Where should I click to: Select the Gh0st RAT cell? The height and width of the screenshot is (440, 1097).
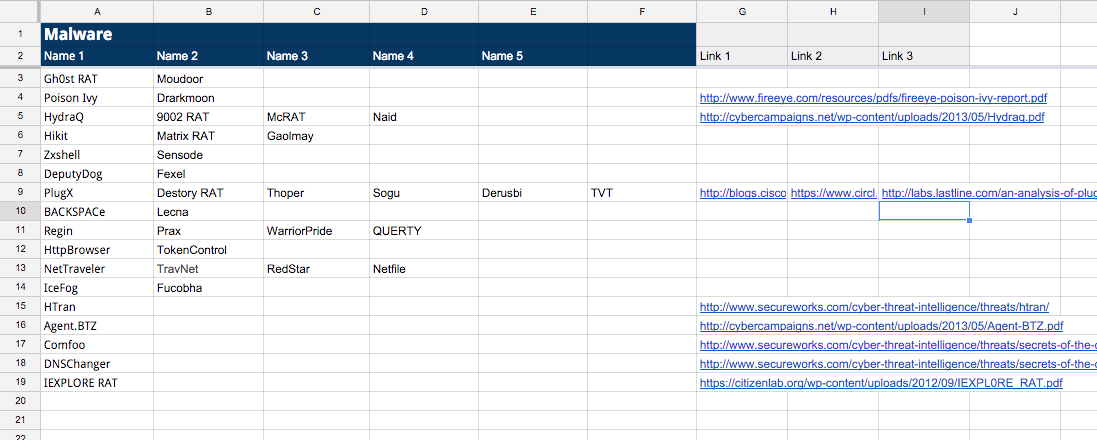tap(97, 80)
